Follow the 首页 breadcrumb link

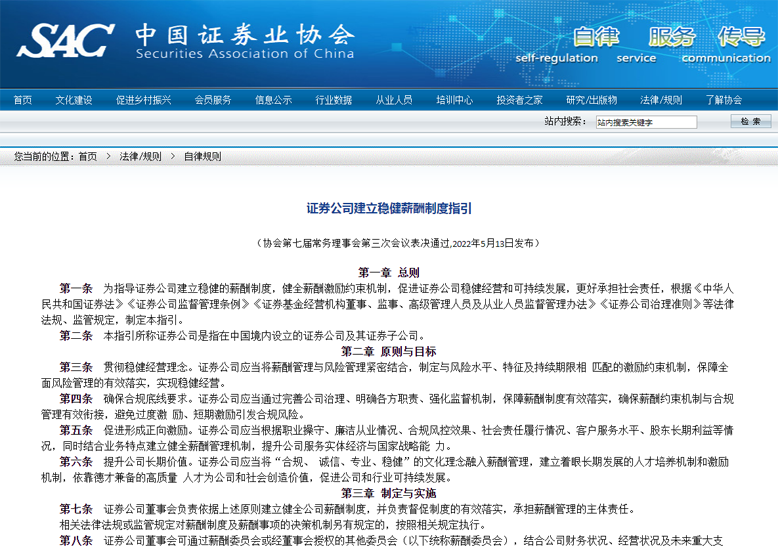click(88, 157)
